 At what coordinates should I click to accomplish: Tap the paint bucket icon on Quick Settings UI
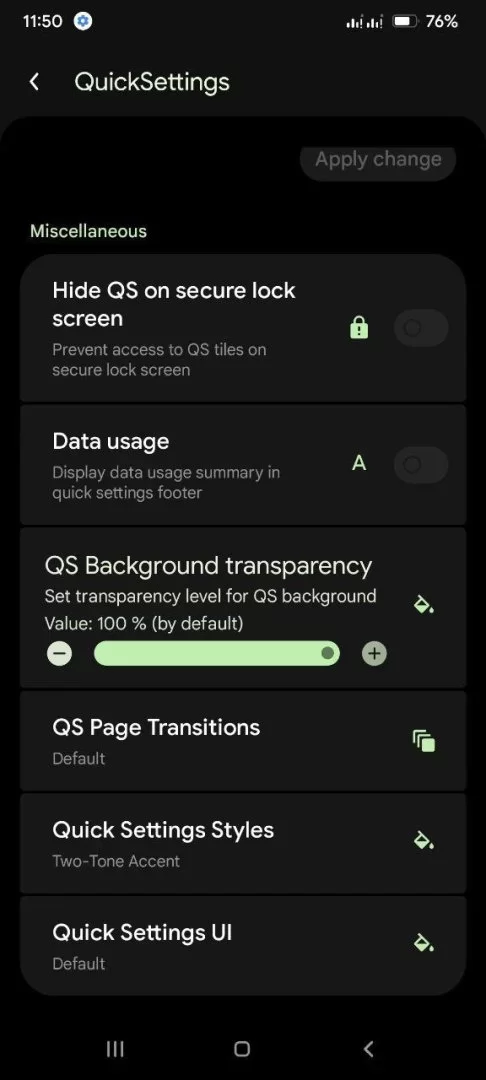click(423, 942)
